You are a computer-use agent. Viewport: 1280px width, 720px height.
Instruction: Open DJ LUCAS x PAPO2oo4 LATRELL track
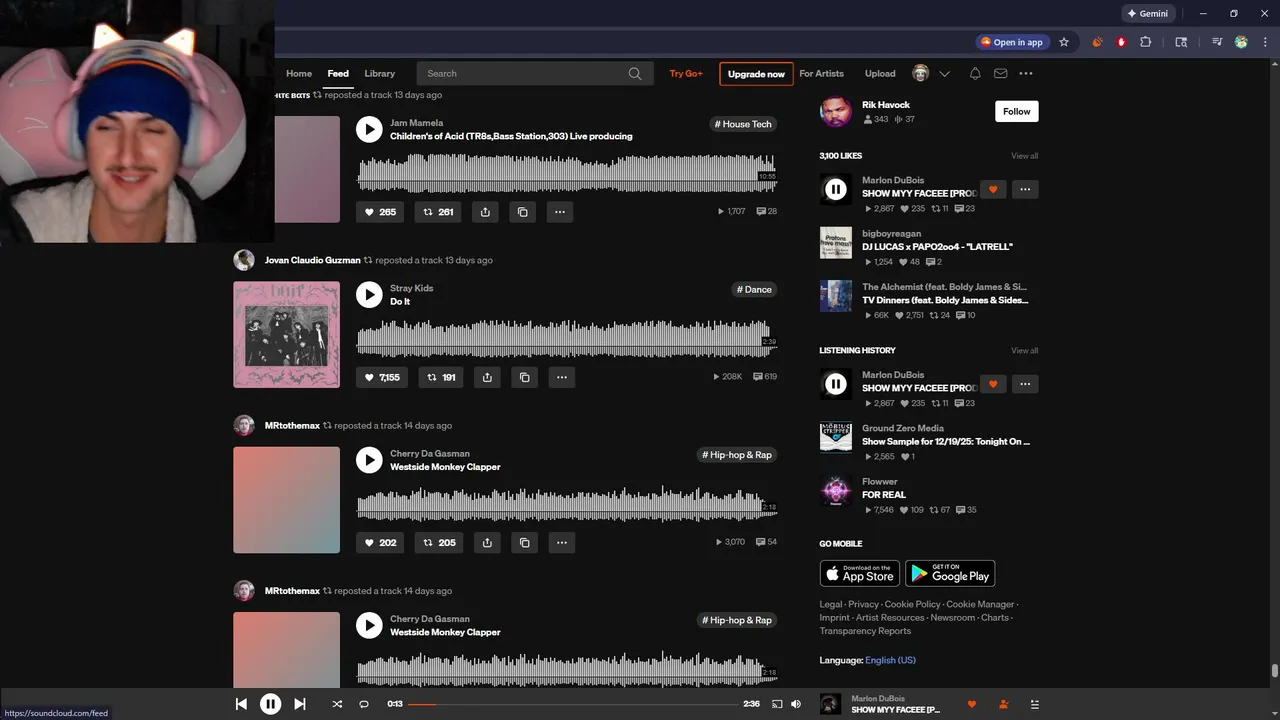[937, 247]
